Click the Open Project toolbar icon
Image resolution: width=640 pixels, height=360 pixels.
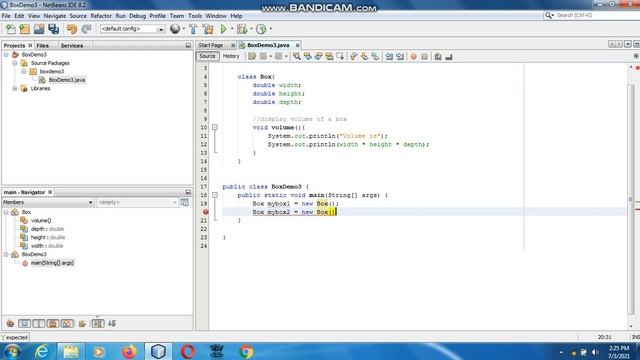(39, 29)
